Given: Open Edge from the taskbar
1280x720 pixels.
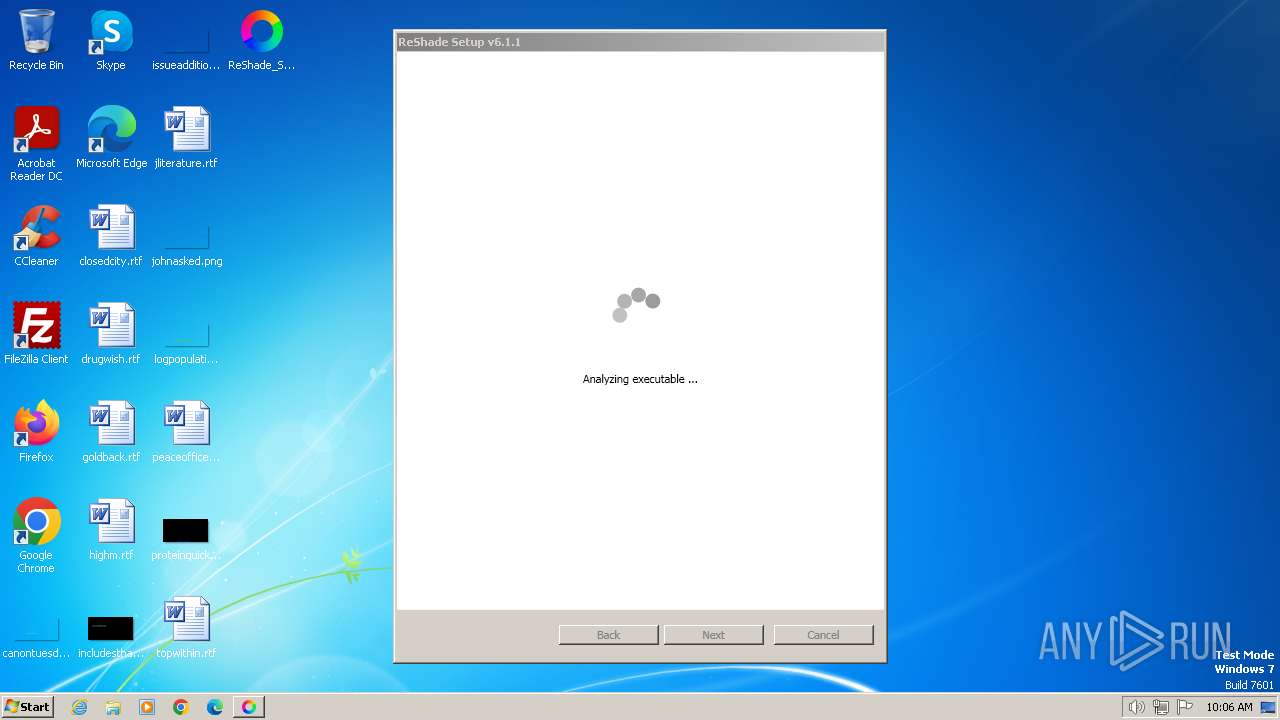Looking at the screenshot, I should point(215,707).
